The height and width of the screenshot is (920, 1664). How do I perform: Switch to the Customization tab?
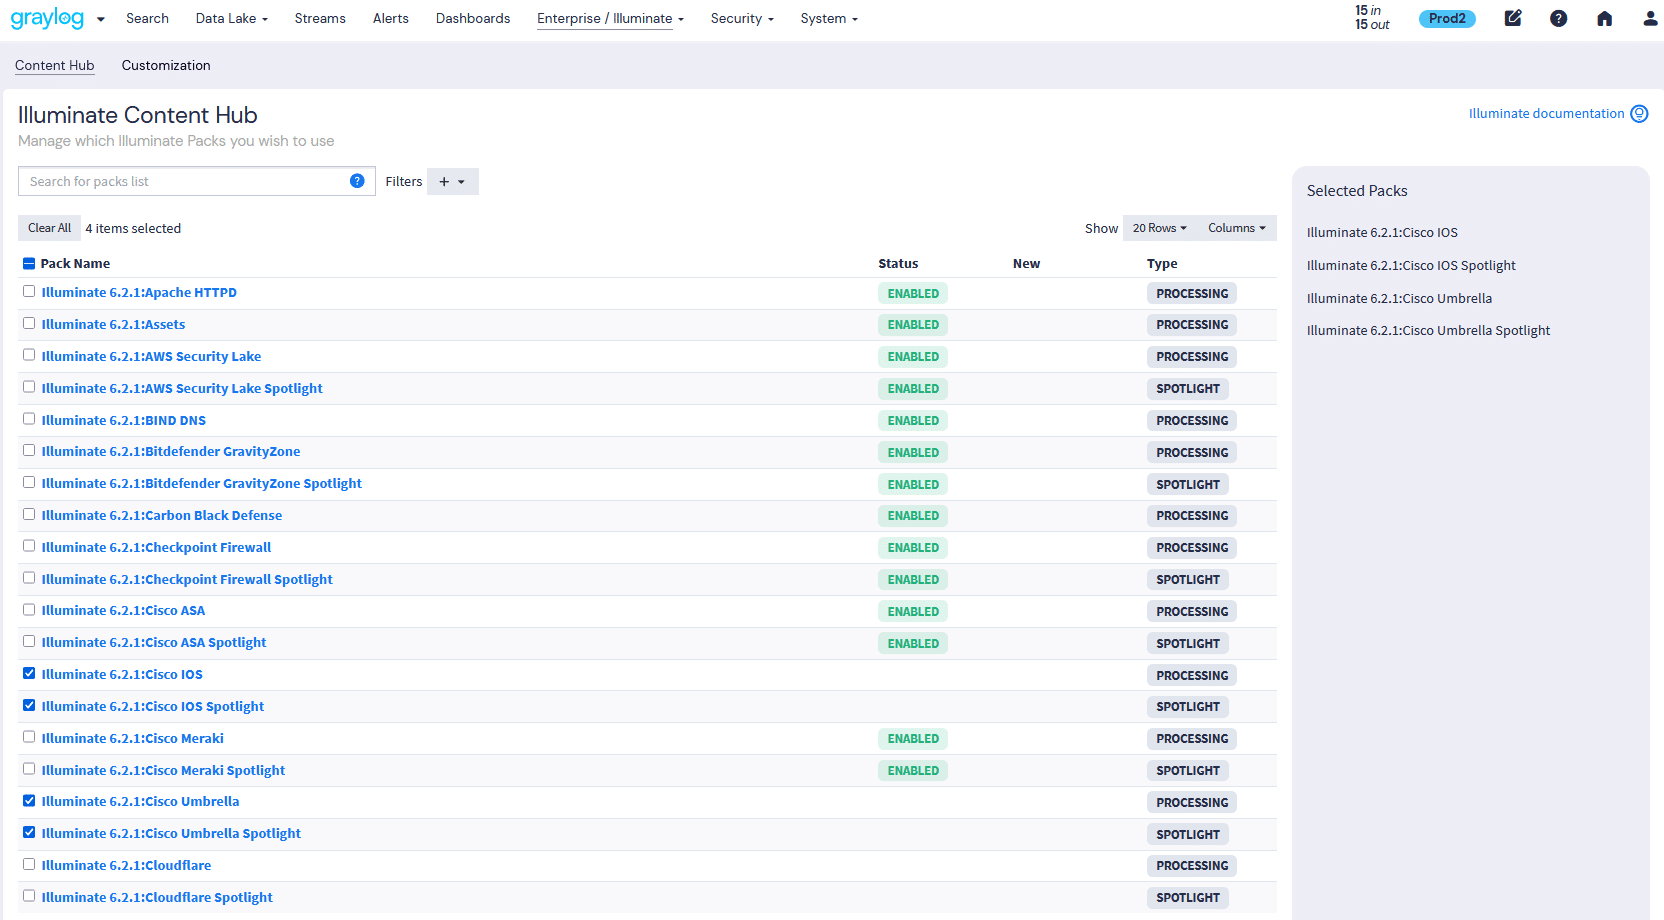[x=166, y=65]
